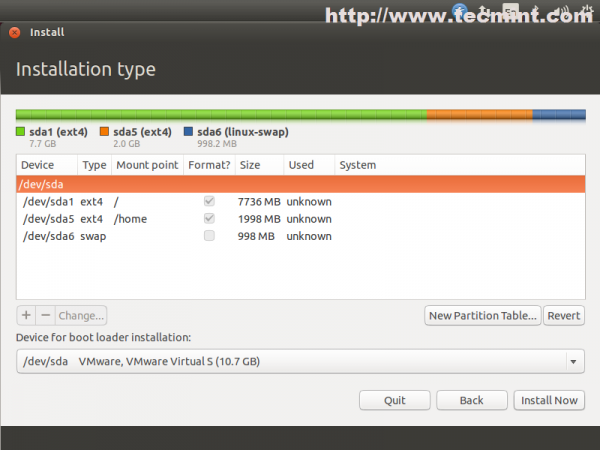Open New Partition Table... dialog
Viewport: 600px width, 450px height.
[483, 315]
